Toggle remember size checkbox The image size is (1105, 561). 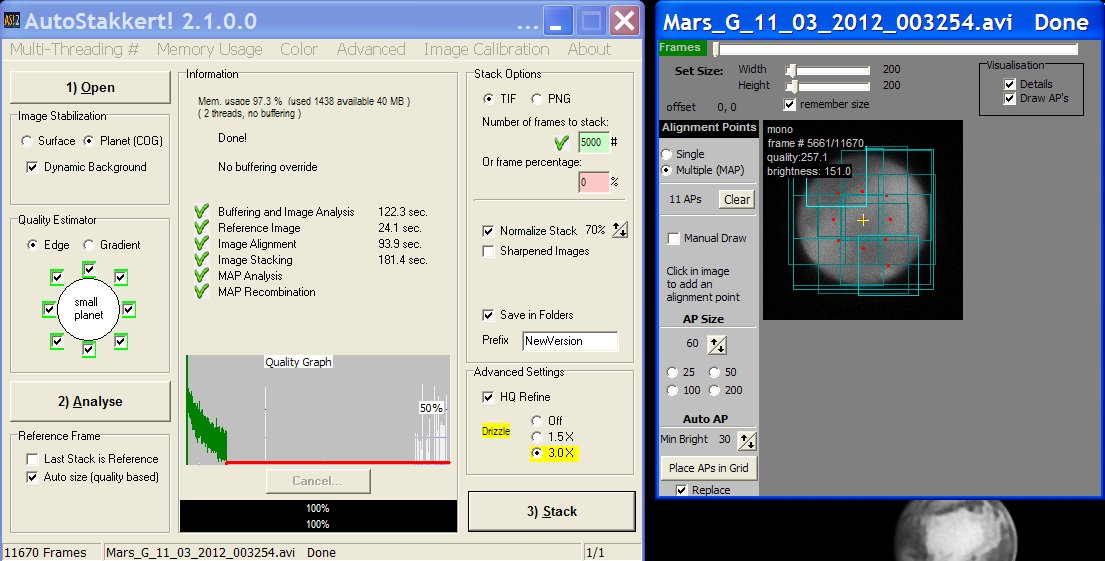pos(789,104)
